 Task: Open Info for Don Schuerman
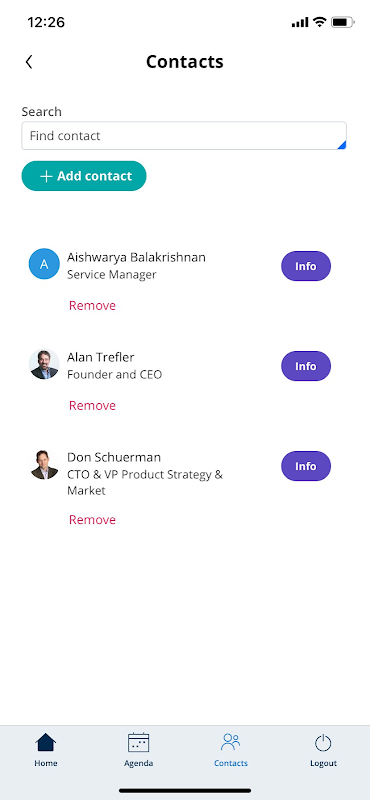[306, 466]
